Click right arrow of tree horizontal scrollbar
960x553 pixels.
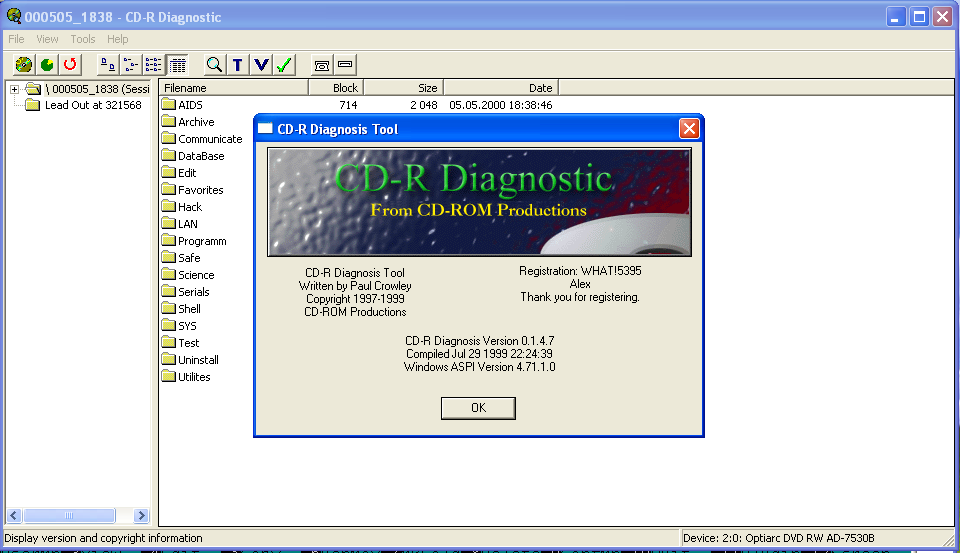coord(141,516)
